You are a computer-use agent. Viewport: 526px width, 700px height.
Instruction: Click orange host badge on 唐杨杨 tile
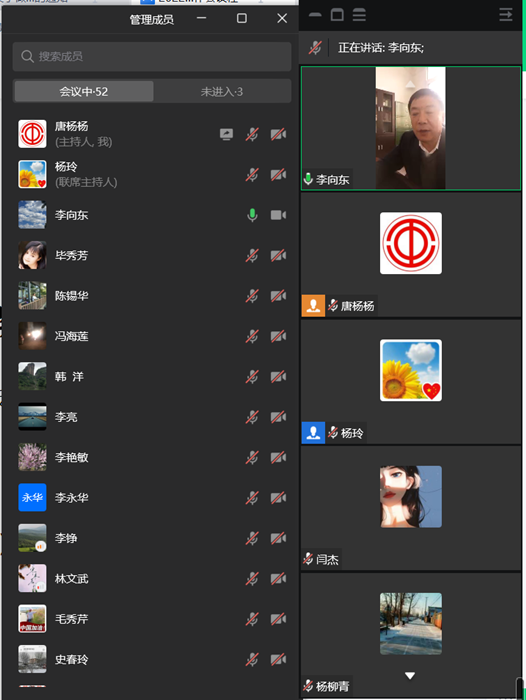pos(313,306)
